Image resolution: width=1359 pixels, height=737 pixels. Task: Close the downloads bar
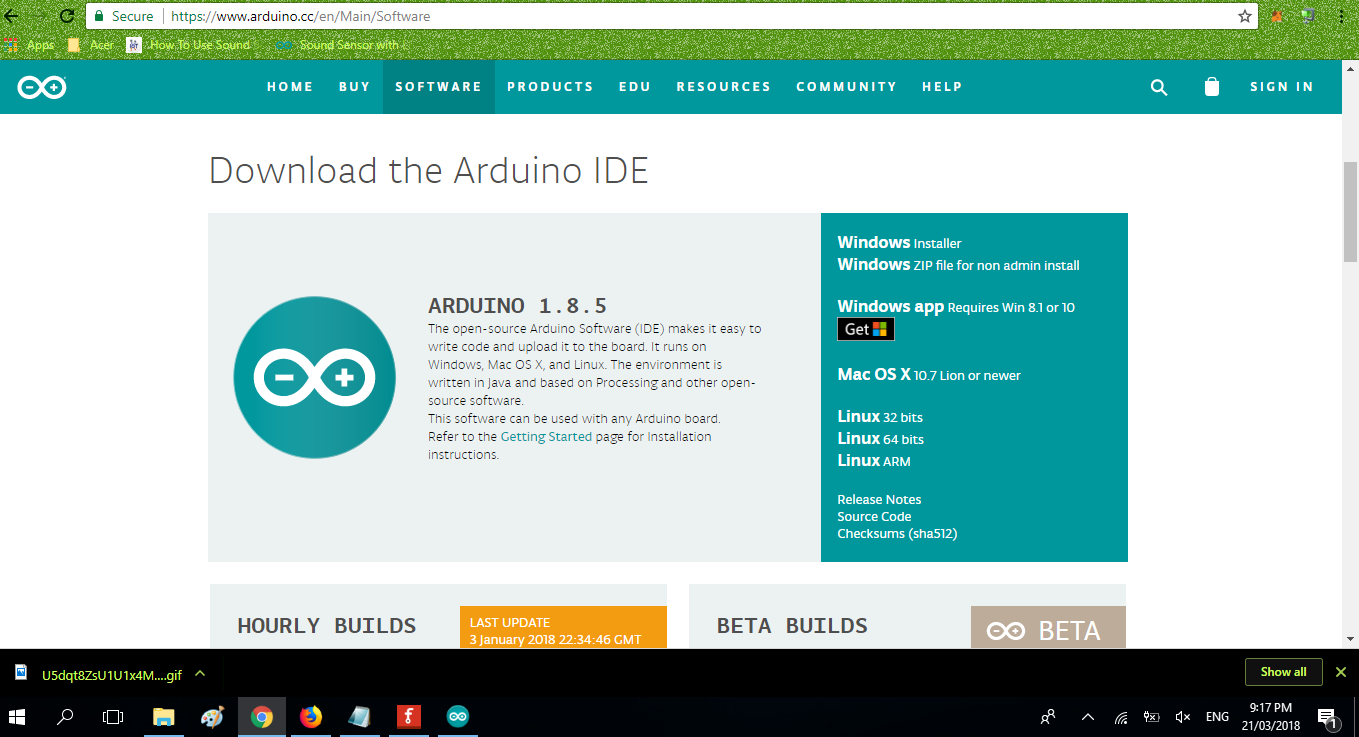coord(1341,672)
